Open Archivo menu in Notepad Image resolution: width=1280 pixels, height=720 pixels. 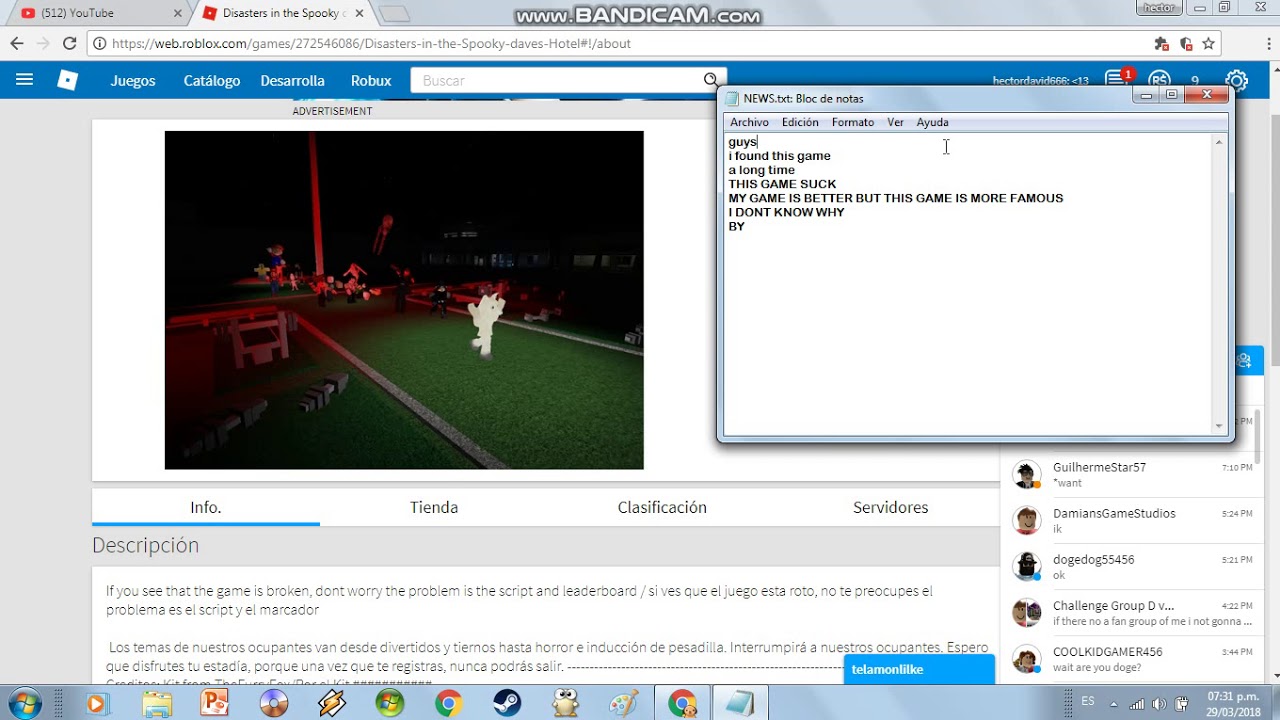coord(749,122)
